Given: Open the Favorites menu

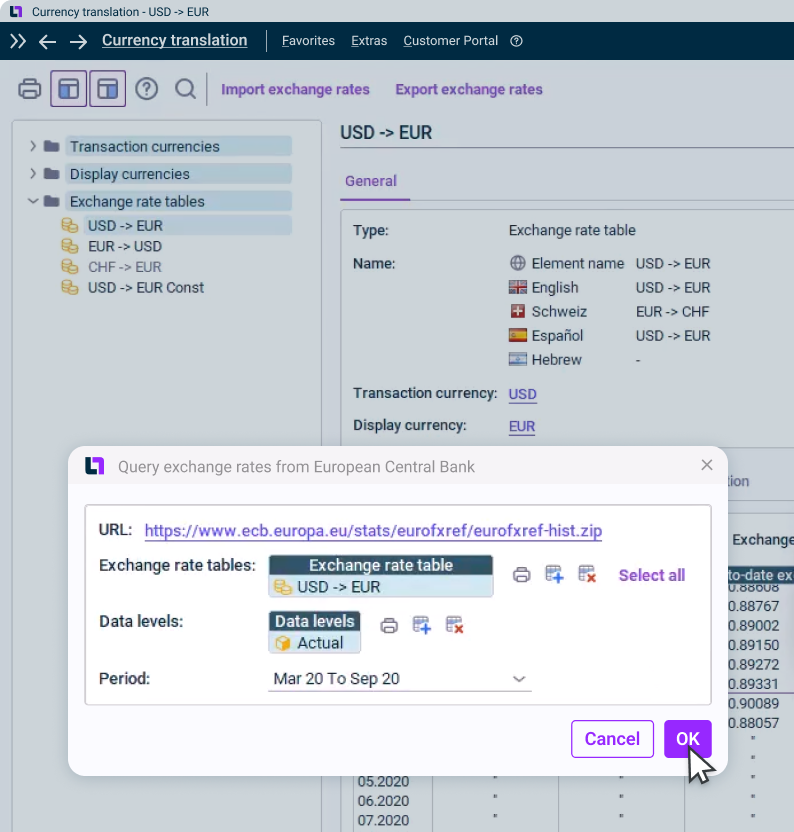Looking at the screenshot, I should 308,41.
